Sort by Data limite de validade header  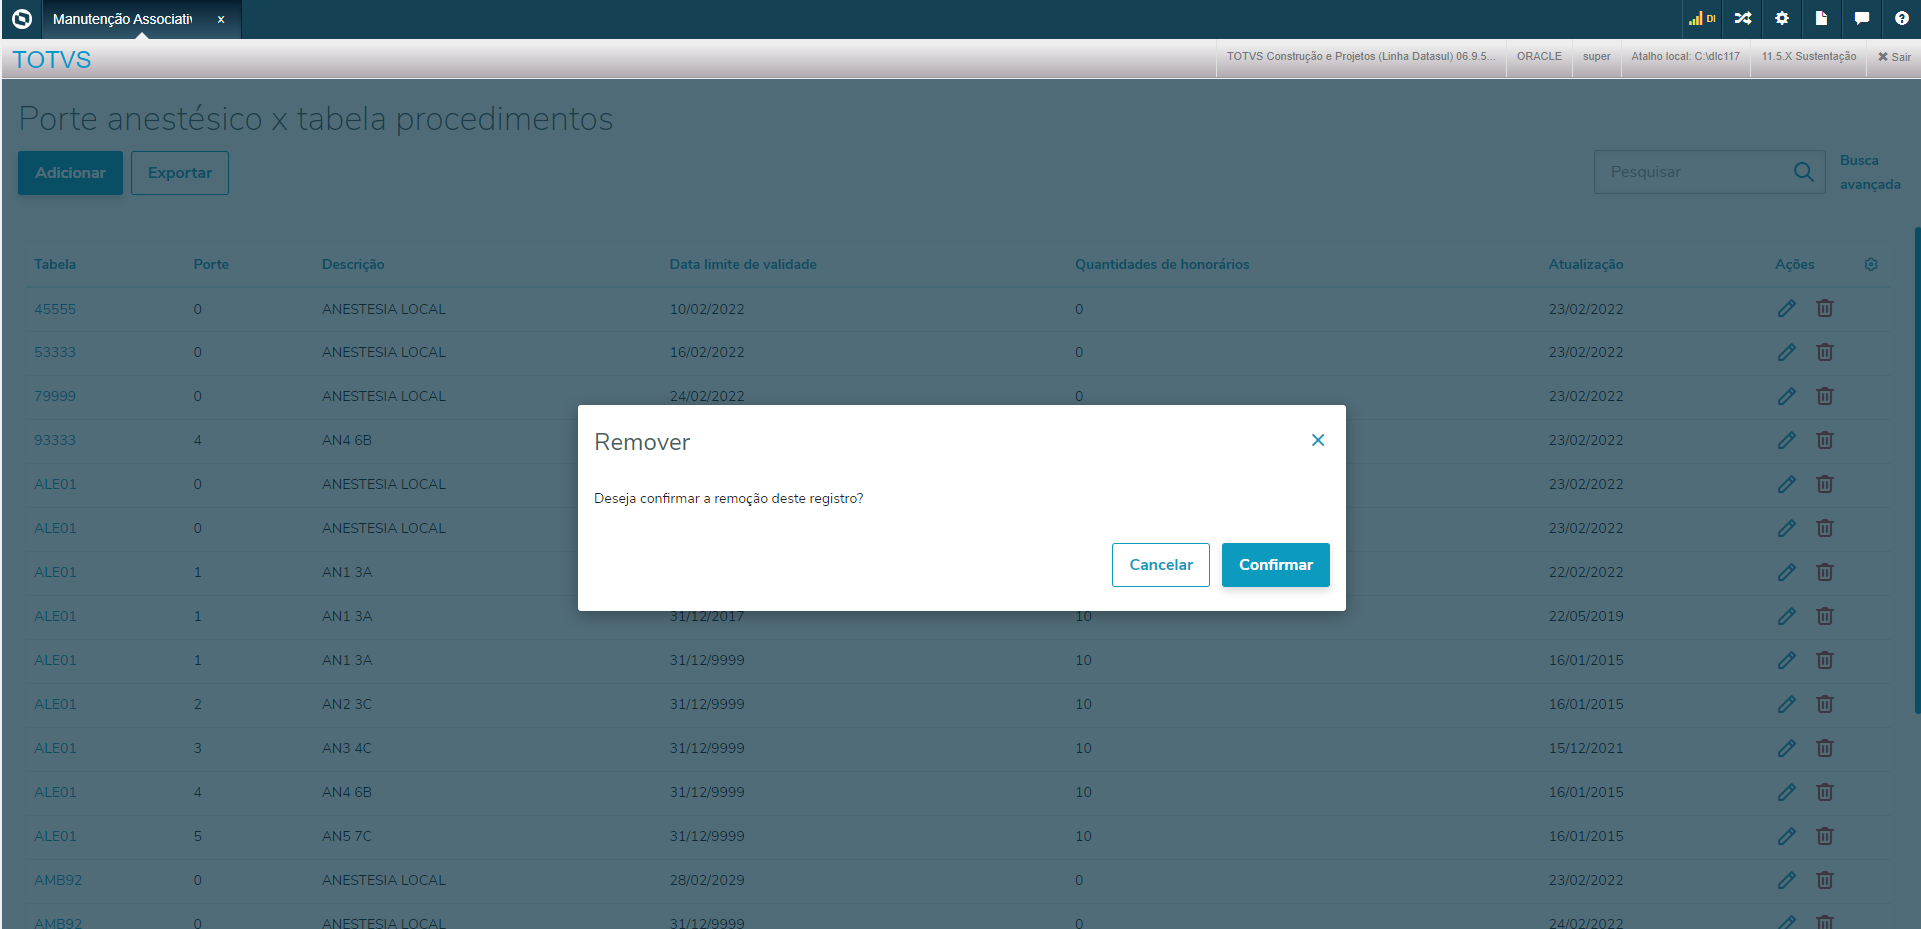pyautogui.click(x=743, y=264)
